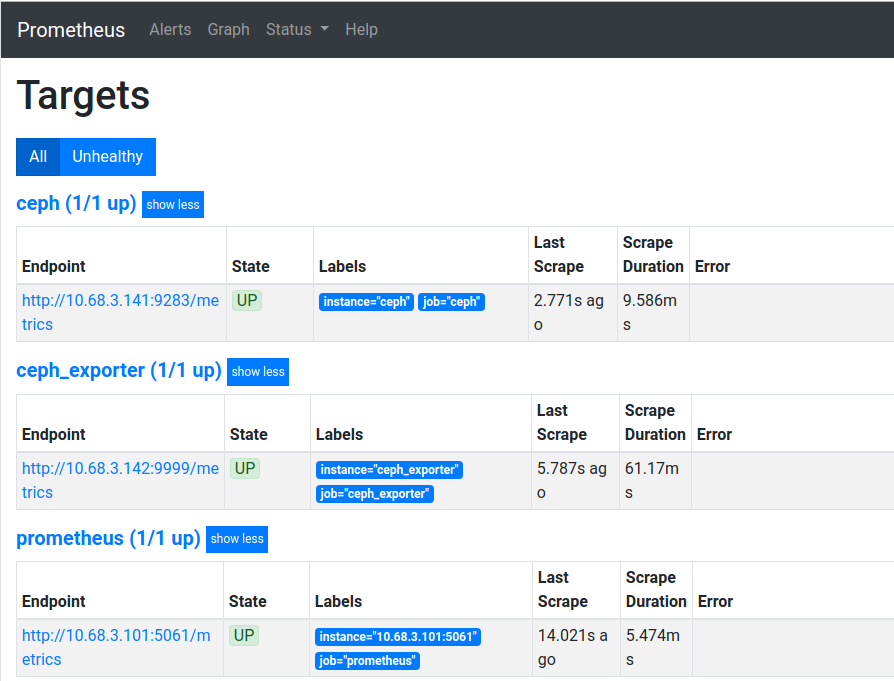Open the ceph (1/1 up) heading link

click(x=76, y=204)
